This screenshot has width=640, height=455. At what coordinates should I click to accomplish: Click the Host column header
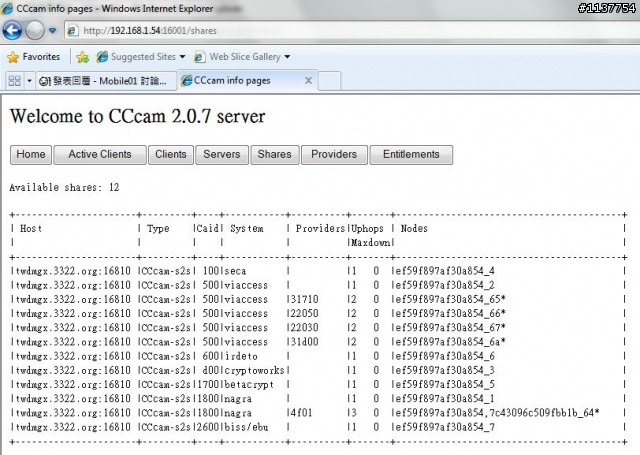(x=31, y=229)
